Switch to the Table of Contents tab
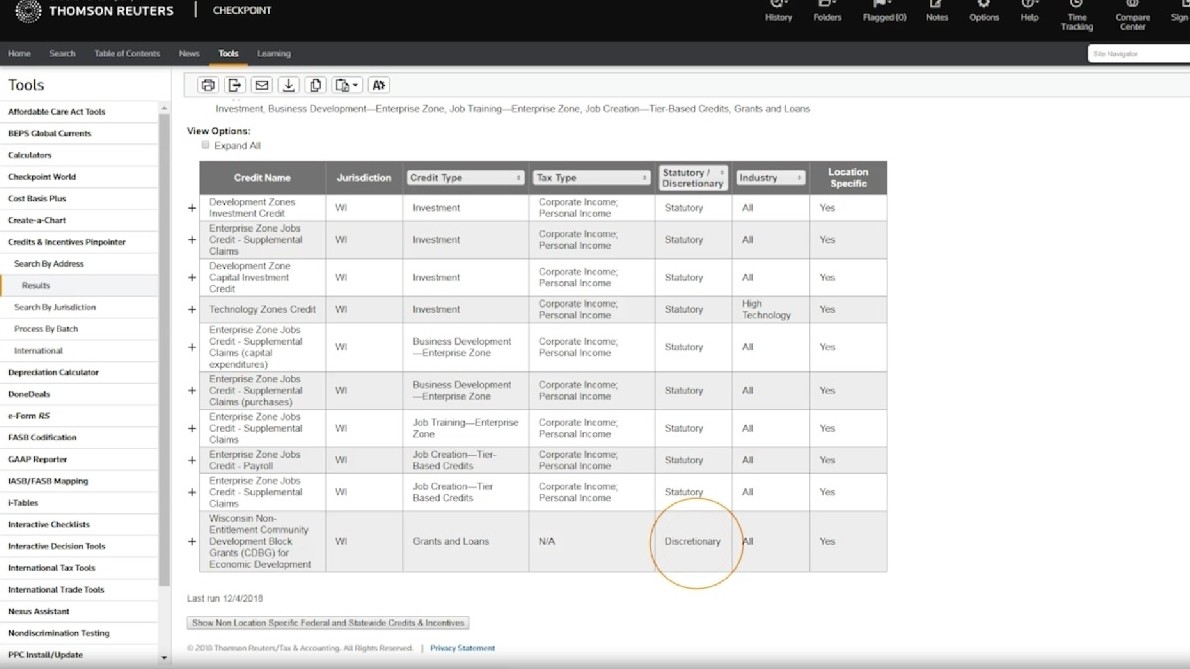Image resolution: width=1190 pixels, height=669 pixels. tap(127, 54)
